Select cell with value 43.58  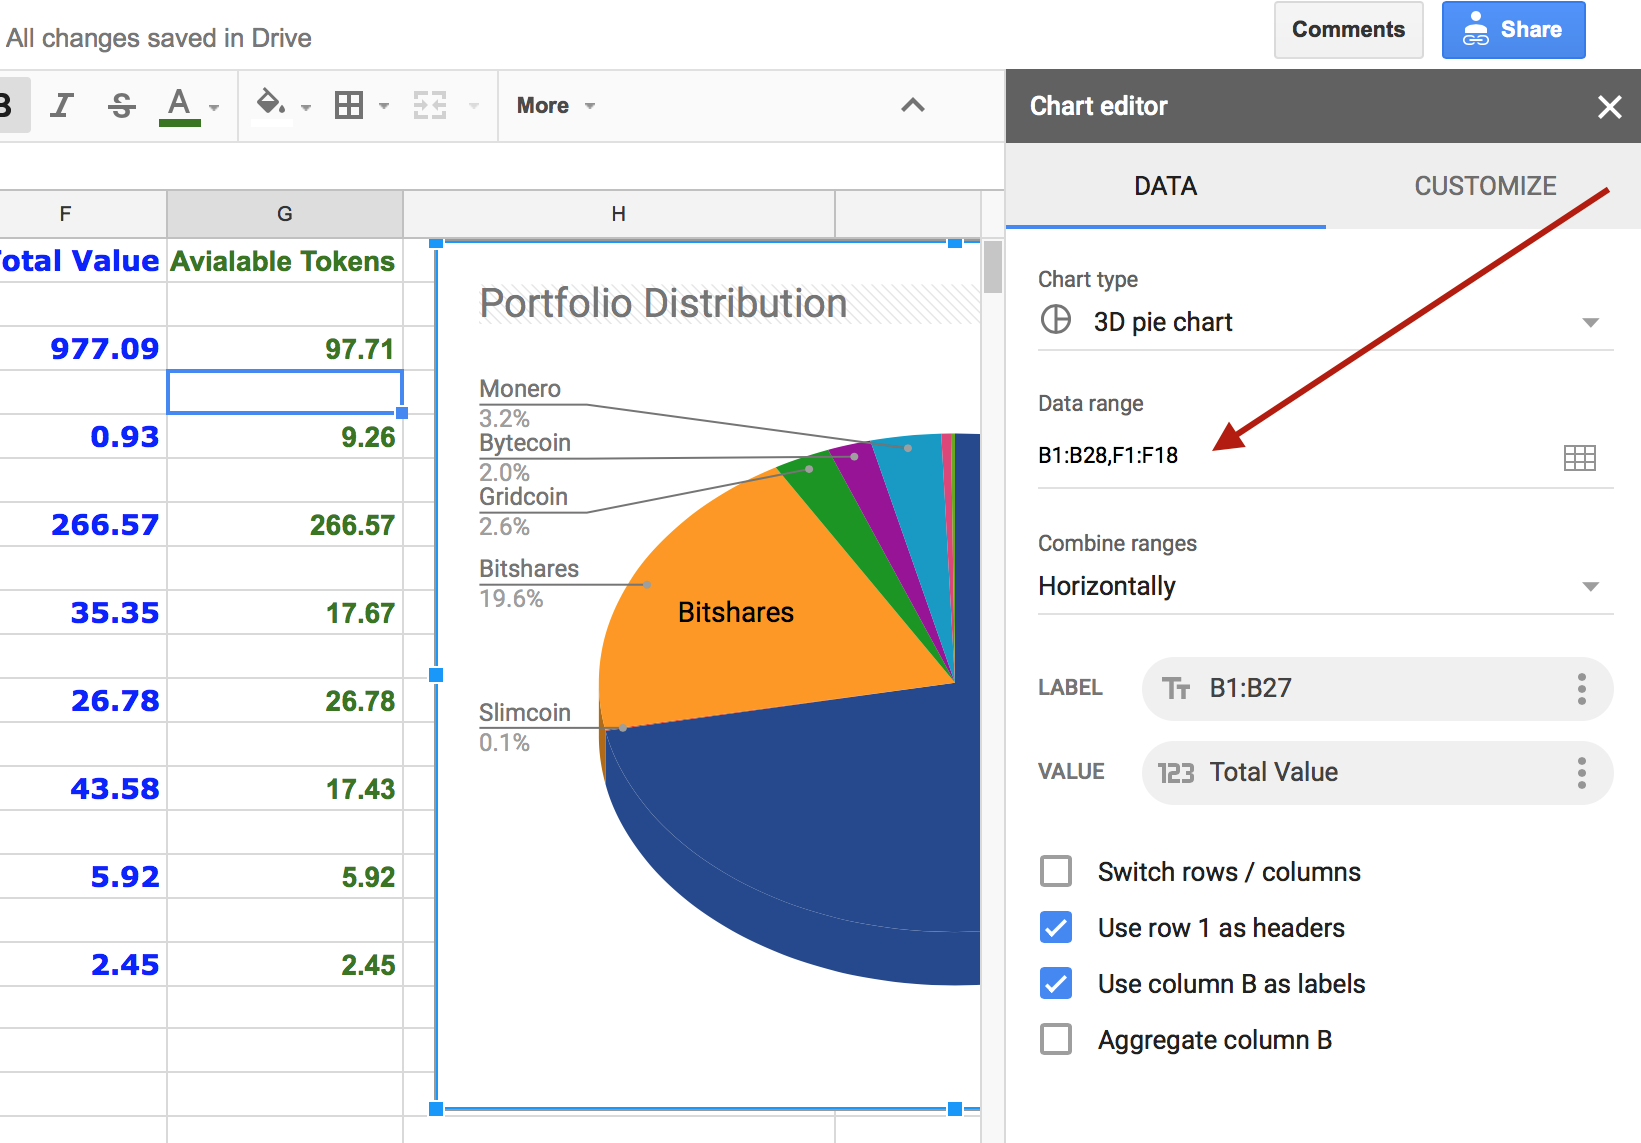pyautogui.click(x=83, y=788)
